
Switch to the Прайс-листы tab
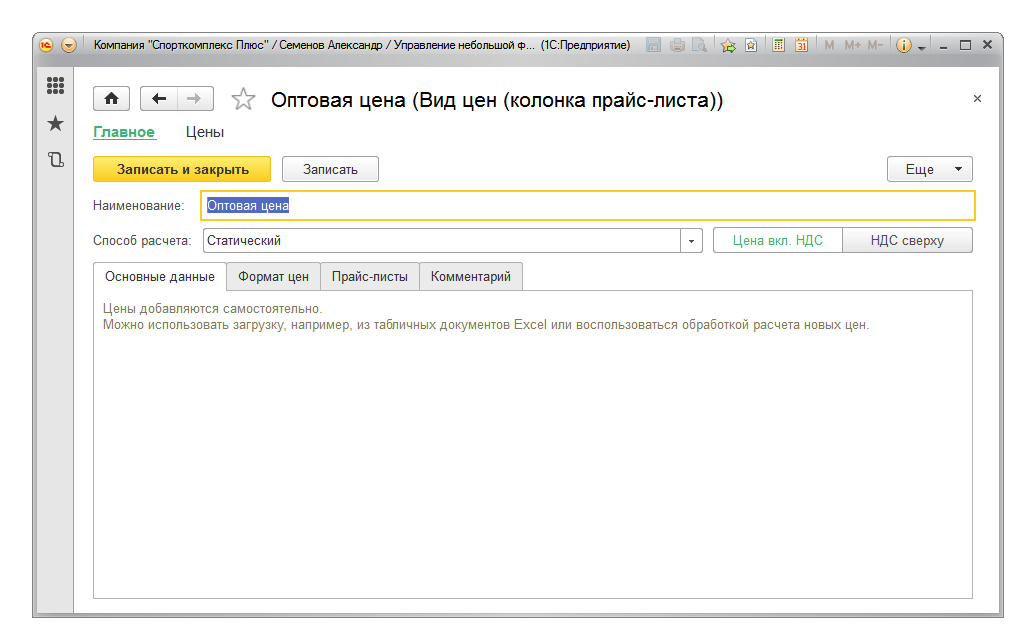coord(370,277)
